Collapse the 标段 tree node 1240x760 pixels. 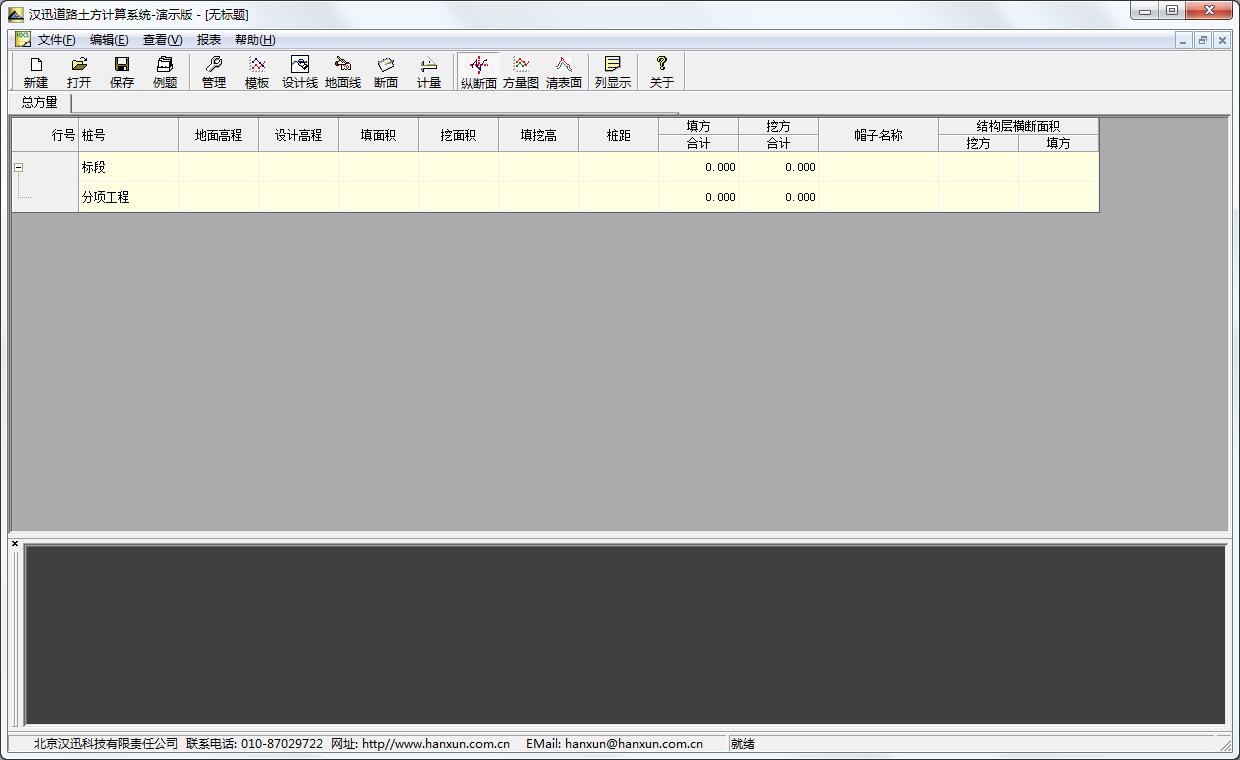(18, 167)
